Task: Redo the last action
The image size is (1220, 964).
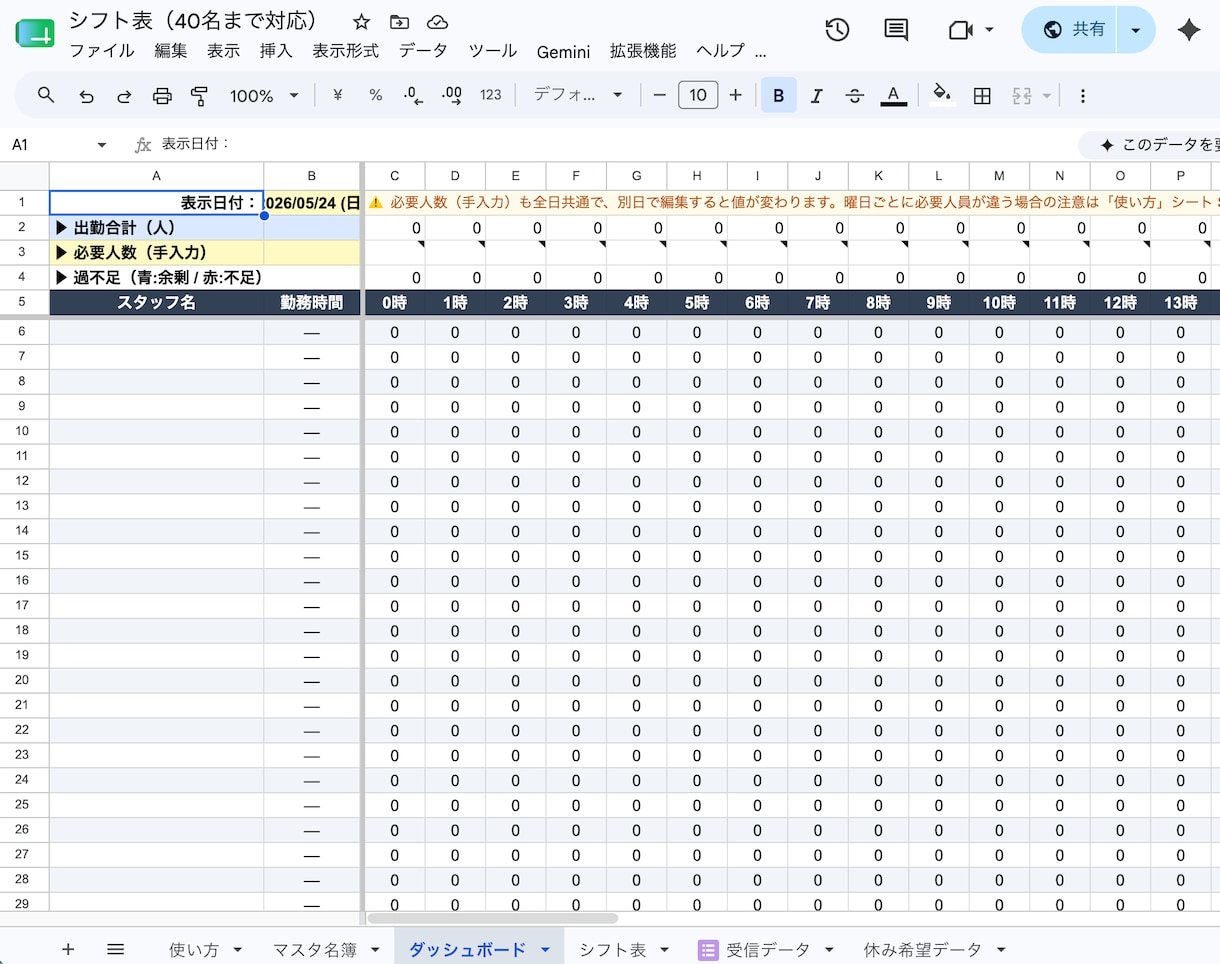Action: click(x=124, y=96)
